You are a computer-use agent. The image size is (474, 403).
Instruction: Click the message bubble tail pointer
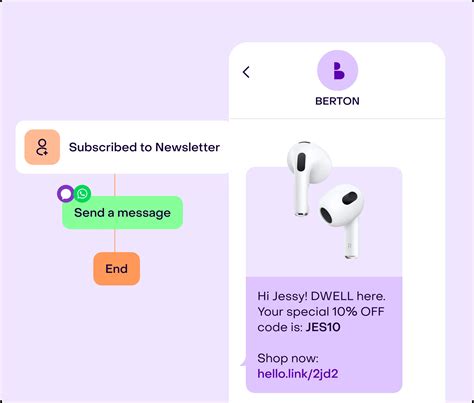[x=243, y=362]
